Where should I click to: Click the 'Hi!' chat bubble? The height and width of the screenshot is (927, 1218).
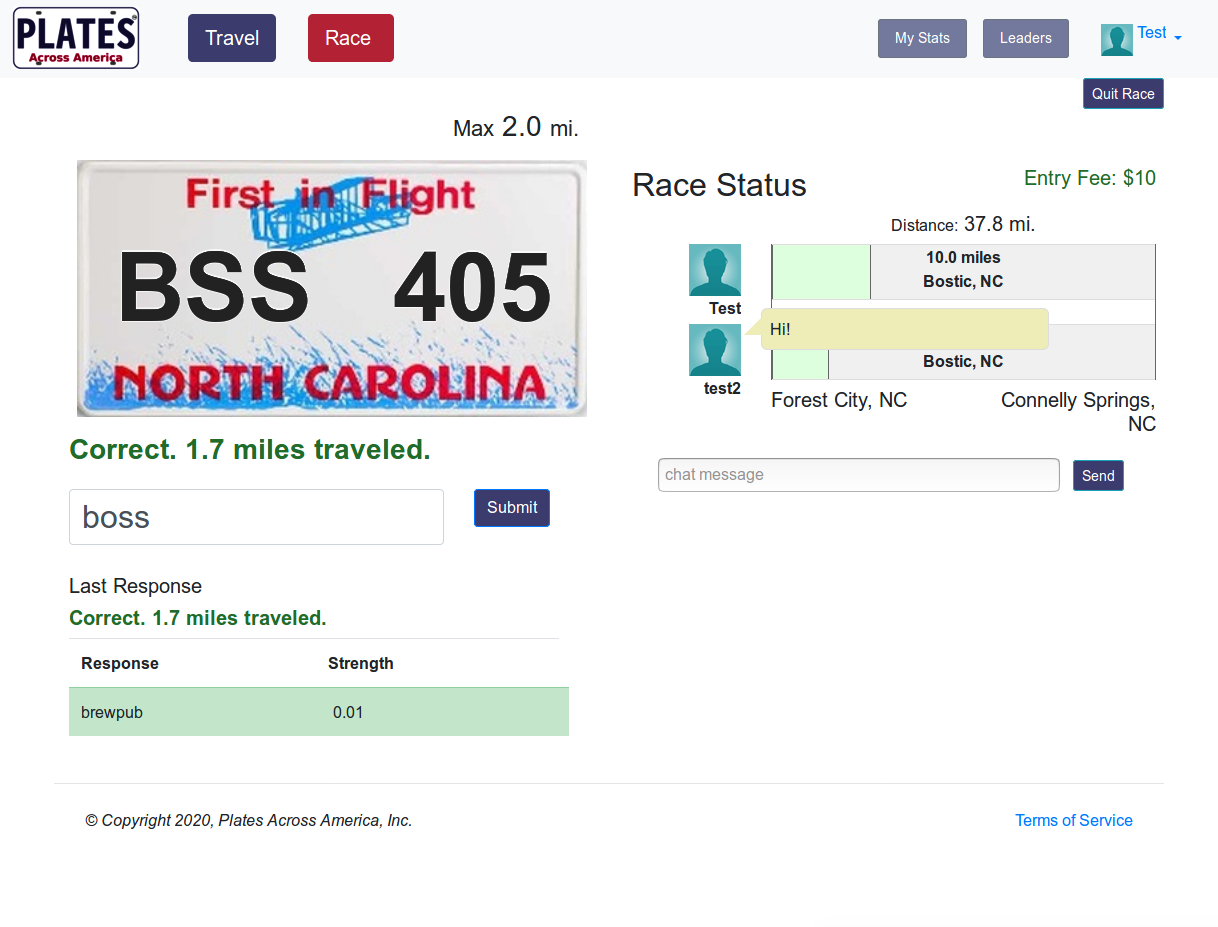point(904,329)
